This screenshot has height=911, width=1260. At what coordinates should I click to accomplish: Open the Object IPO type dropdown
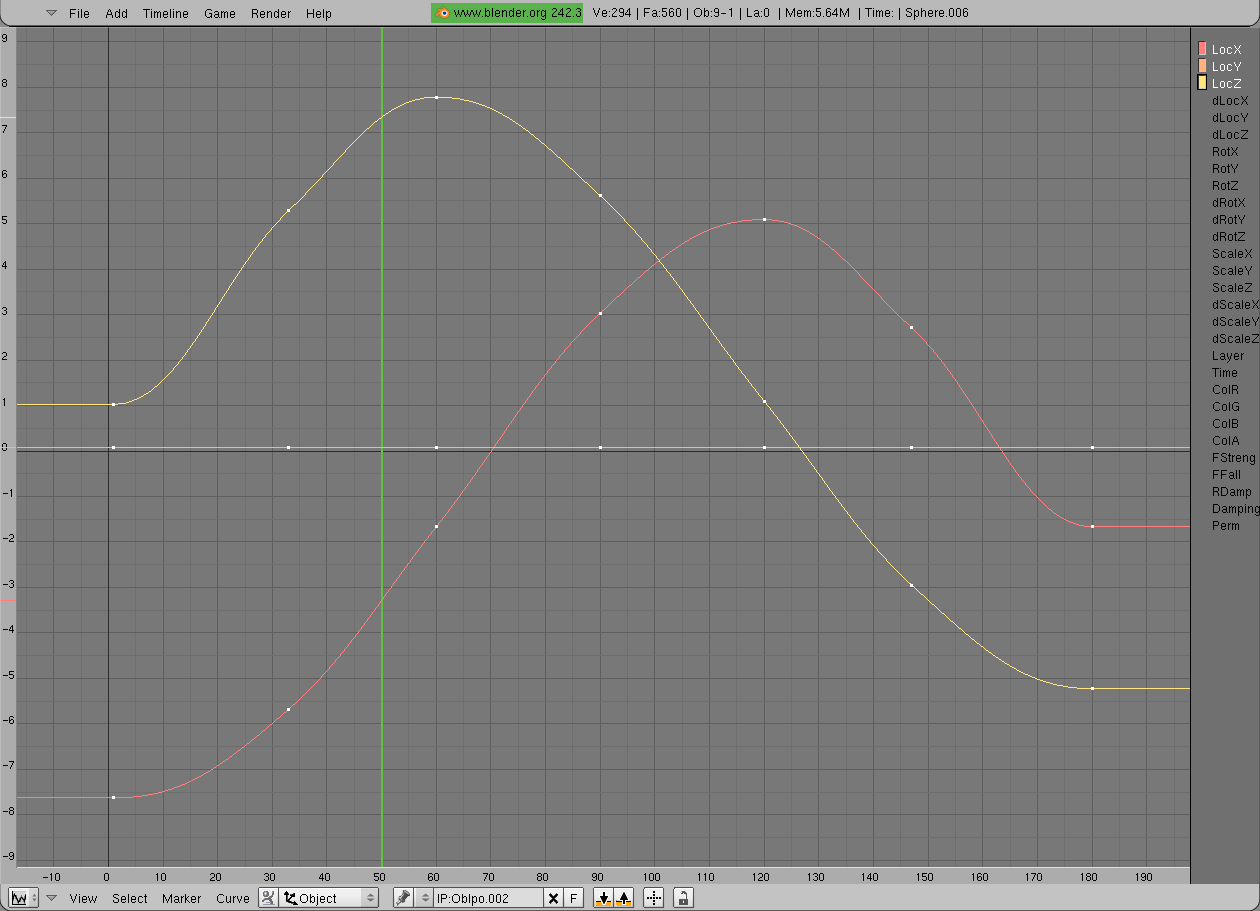[329, 898]
